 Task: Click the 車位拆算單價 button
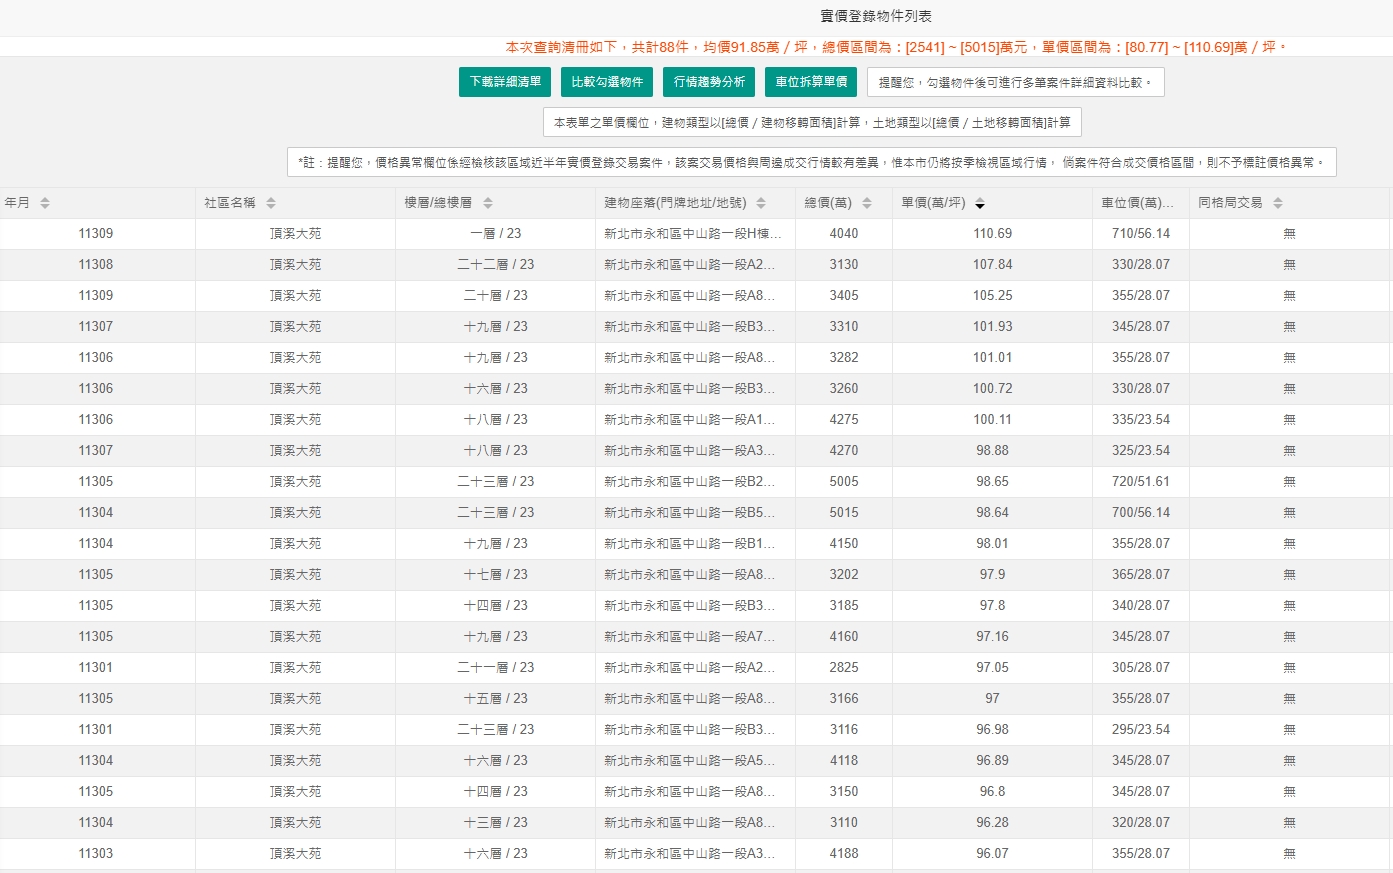point(813,82)
